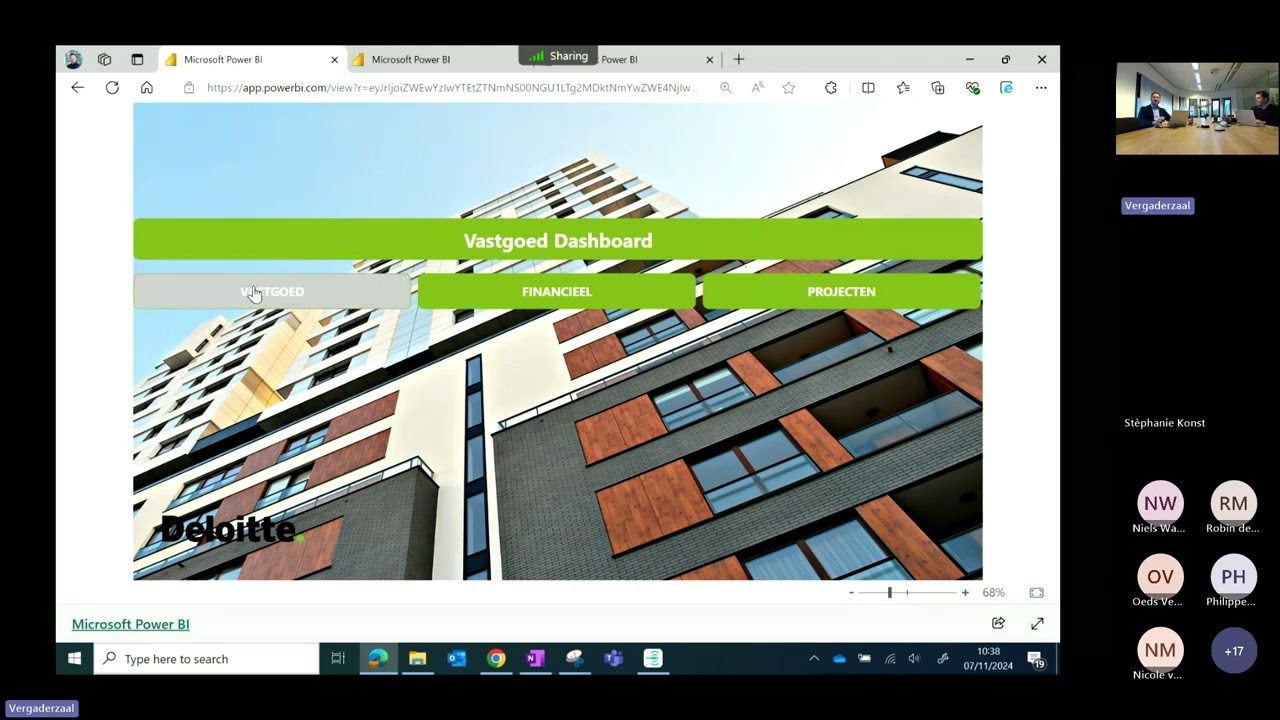Viewport: 1280px width, 720px height.
Task: Switch to the first Microsoft Power BI tab
Action: click(x=252, y=60)
